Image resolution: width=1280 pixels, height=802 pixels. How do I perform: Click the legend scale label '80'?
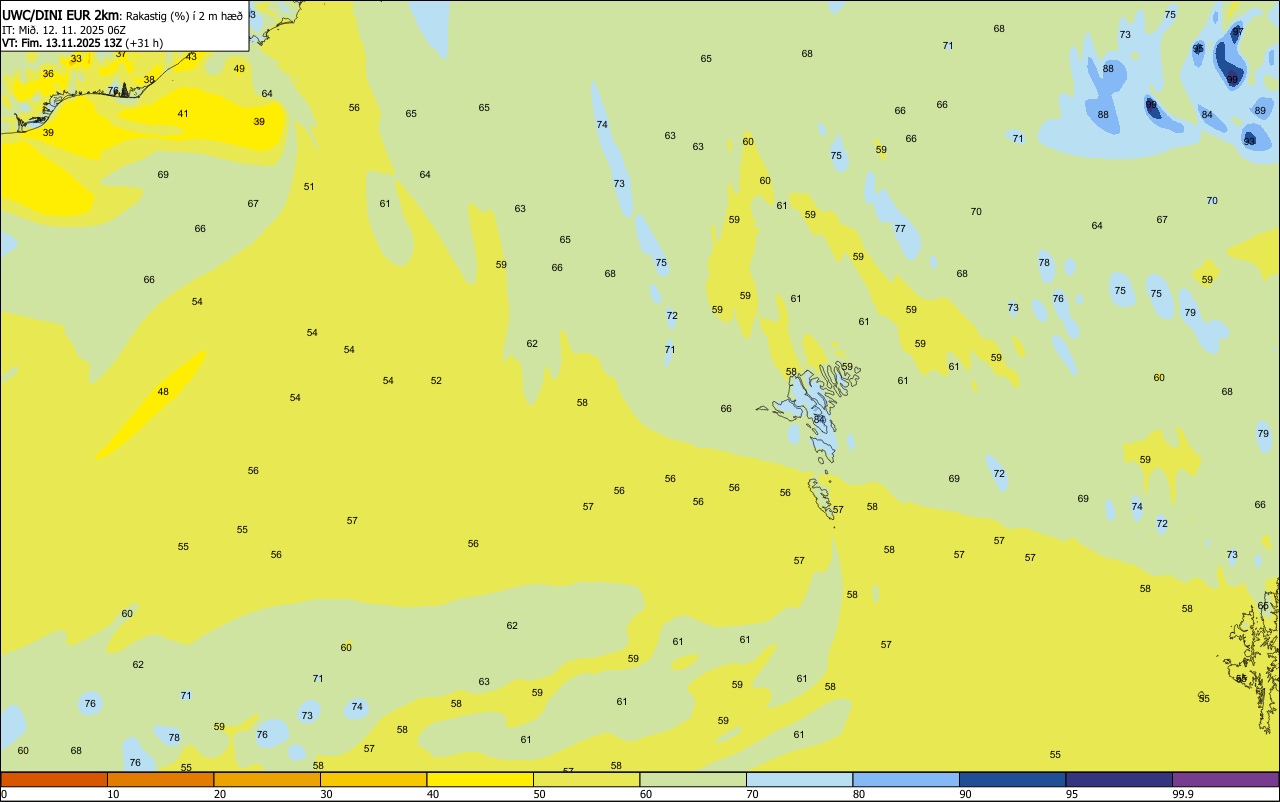859,794
